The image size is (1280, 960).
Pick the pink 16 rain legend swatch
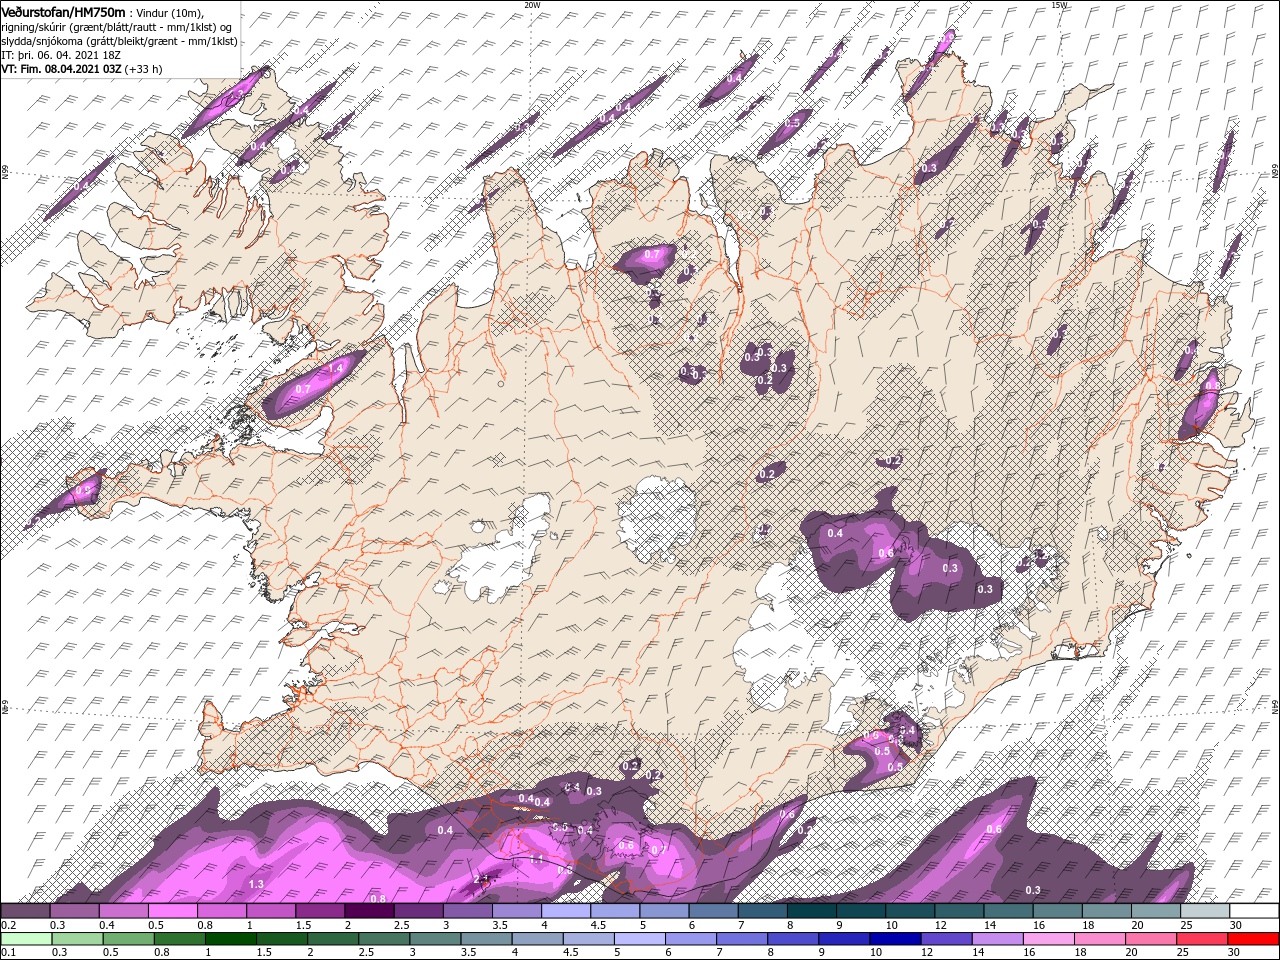1048,939
